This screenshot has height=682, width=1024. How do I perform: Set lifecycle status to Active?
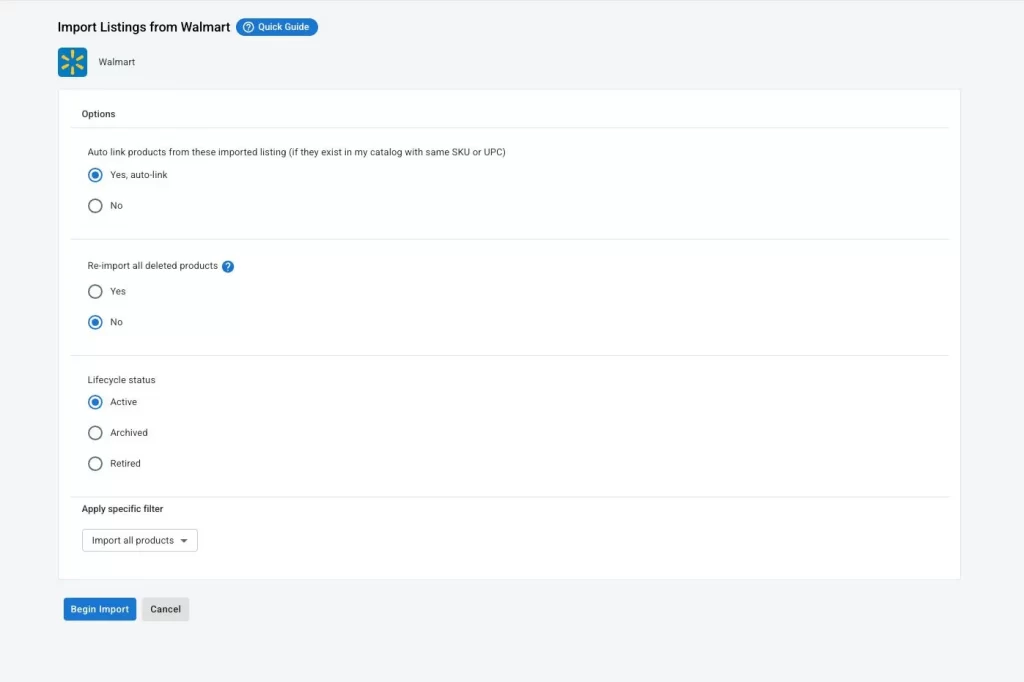point(96,402)
